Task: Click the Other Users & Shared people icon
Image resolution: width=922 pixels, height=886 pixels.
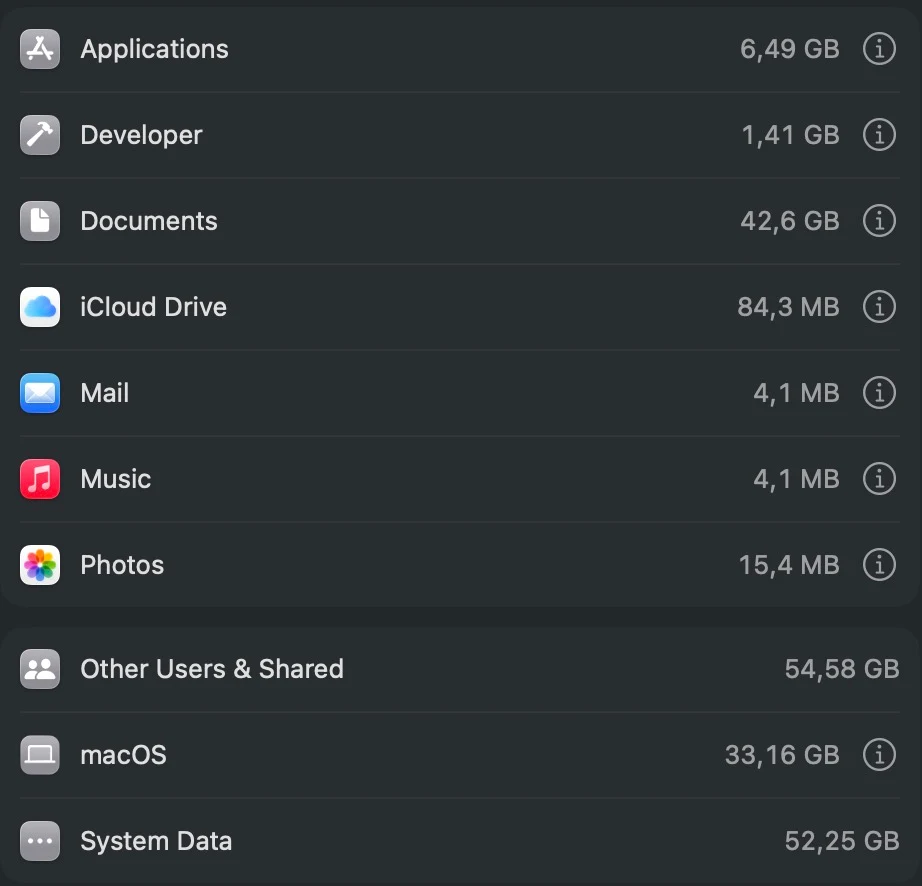Action: pos(40,668)
